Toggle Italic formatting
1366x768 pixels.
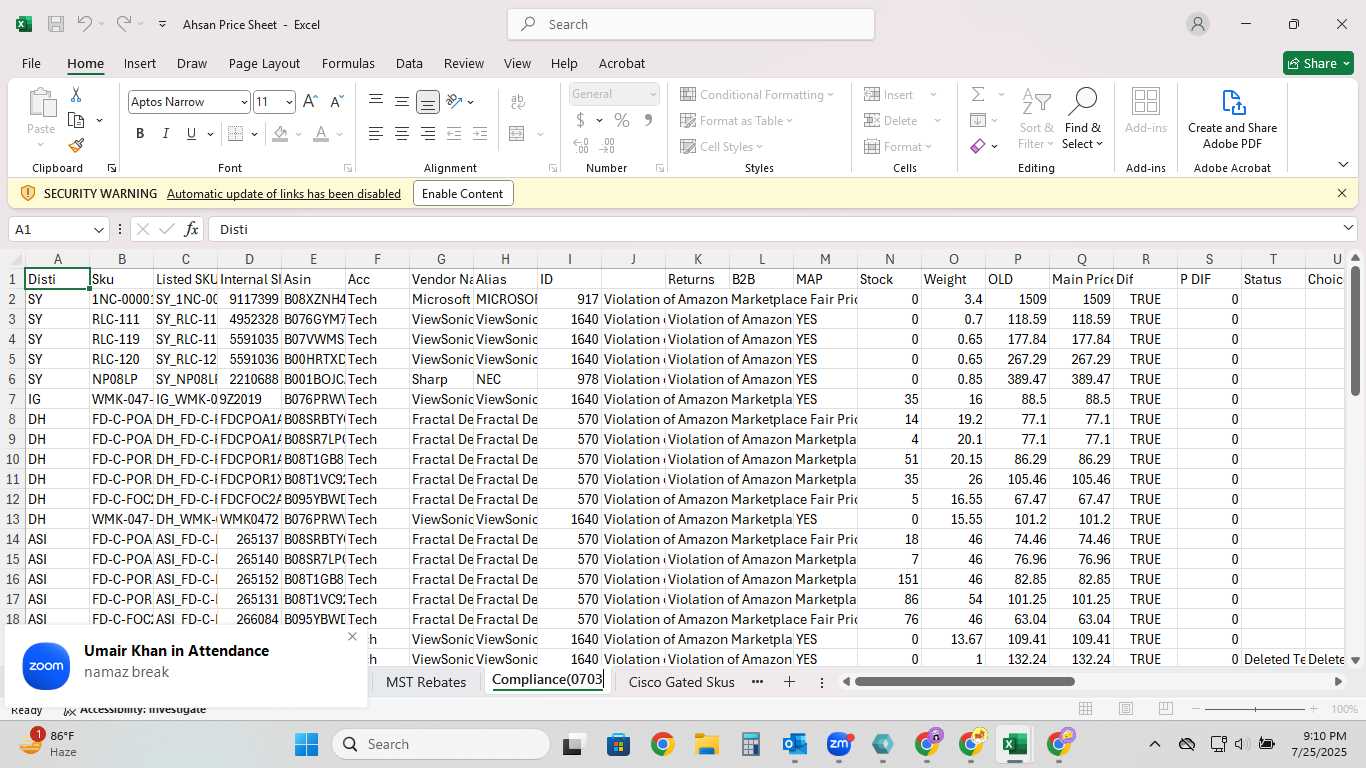(x=165, y=134)
